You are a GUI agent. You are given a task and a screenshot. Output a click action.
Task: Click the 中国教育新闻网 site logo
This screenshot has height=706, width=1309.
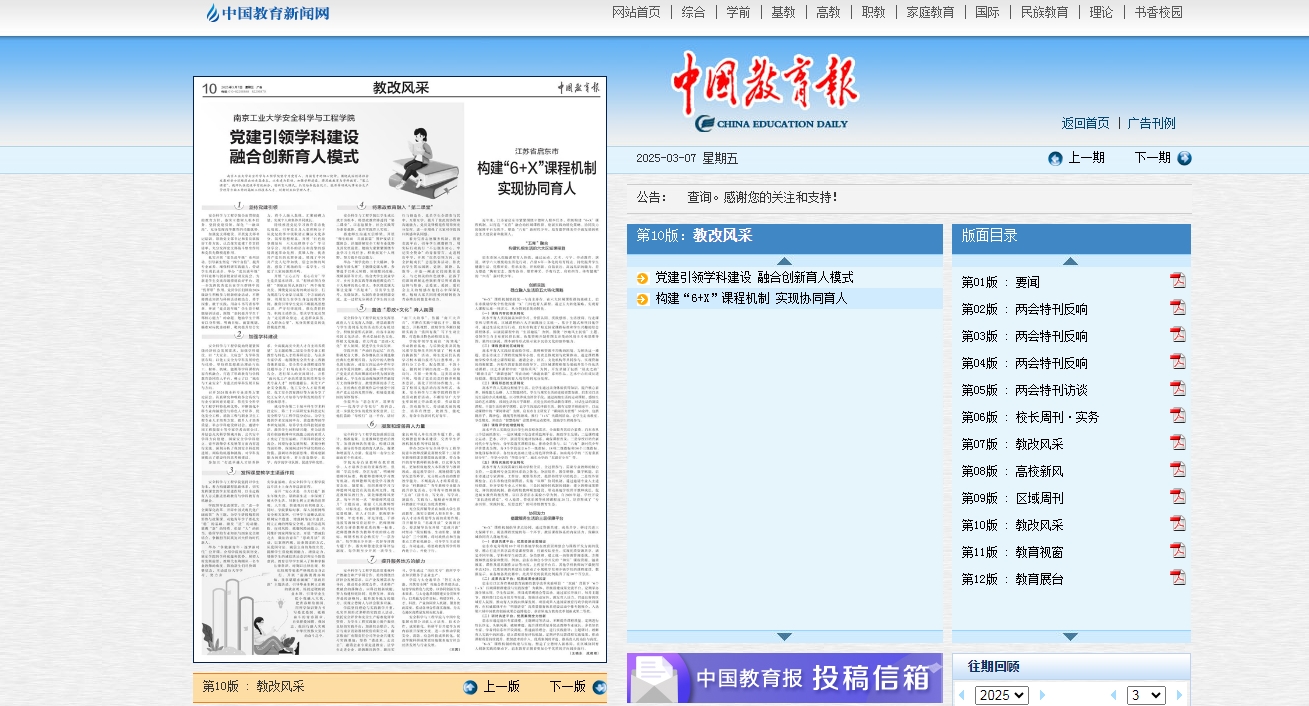tap(268, 13)
